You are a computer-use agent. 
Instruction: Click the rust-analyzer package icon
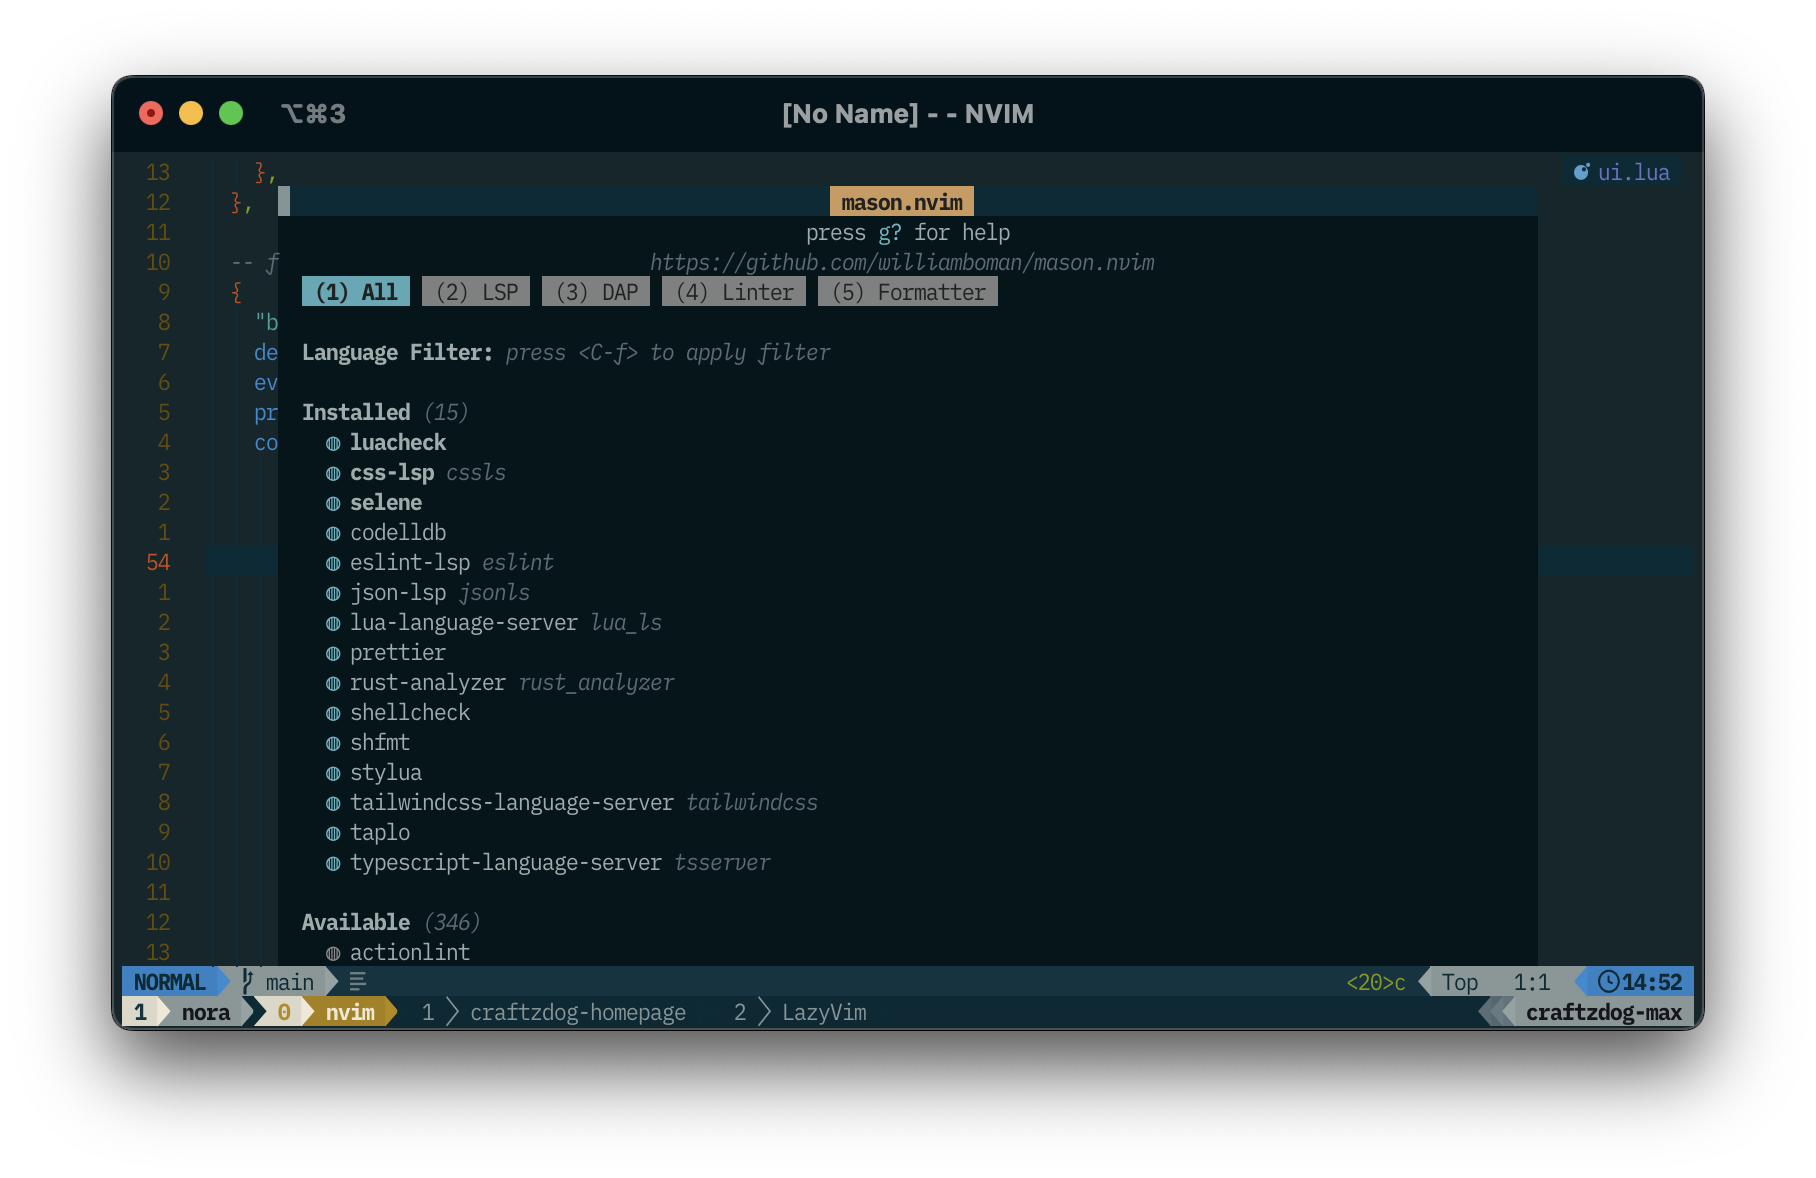coord(334,682)
